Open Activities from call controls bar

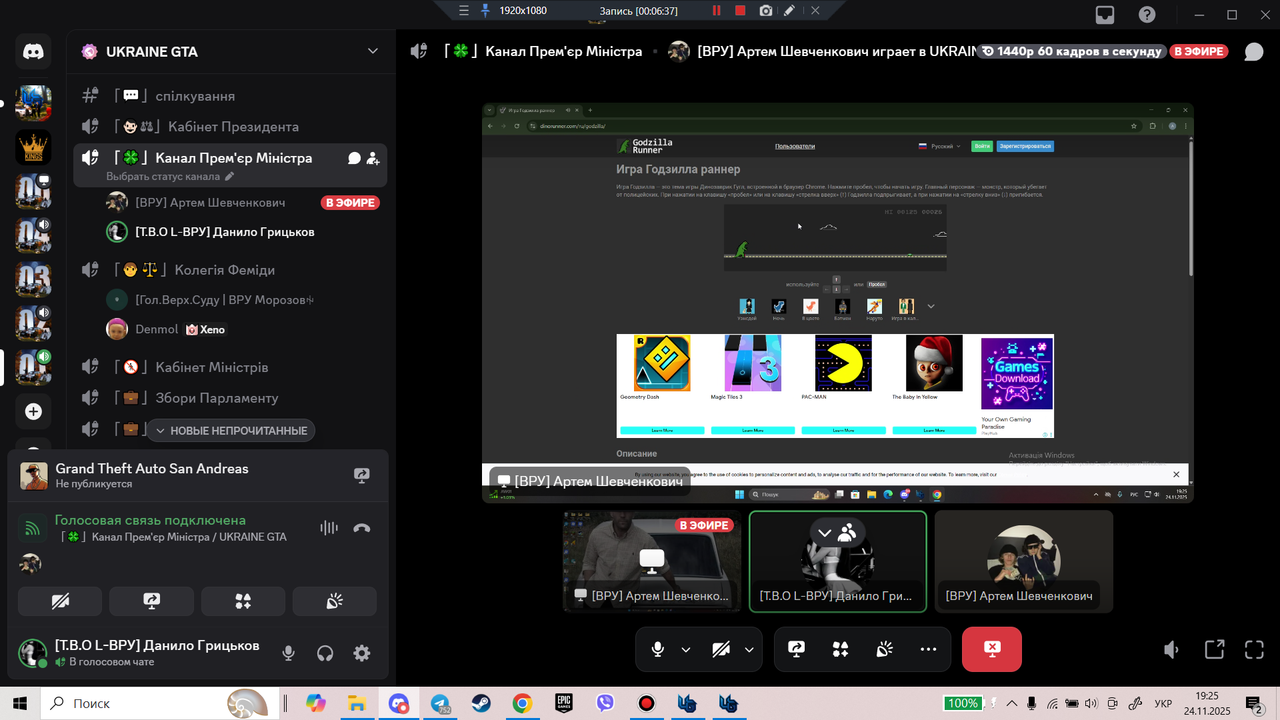(x=840, y=649)
